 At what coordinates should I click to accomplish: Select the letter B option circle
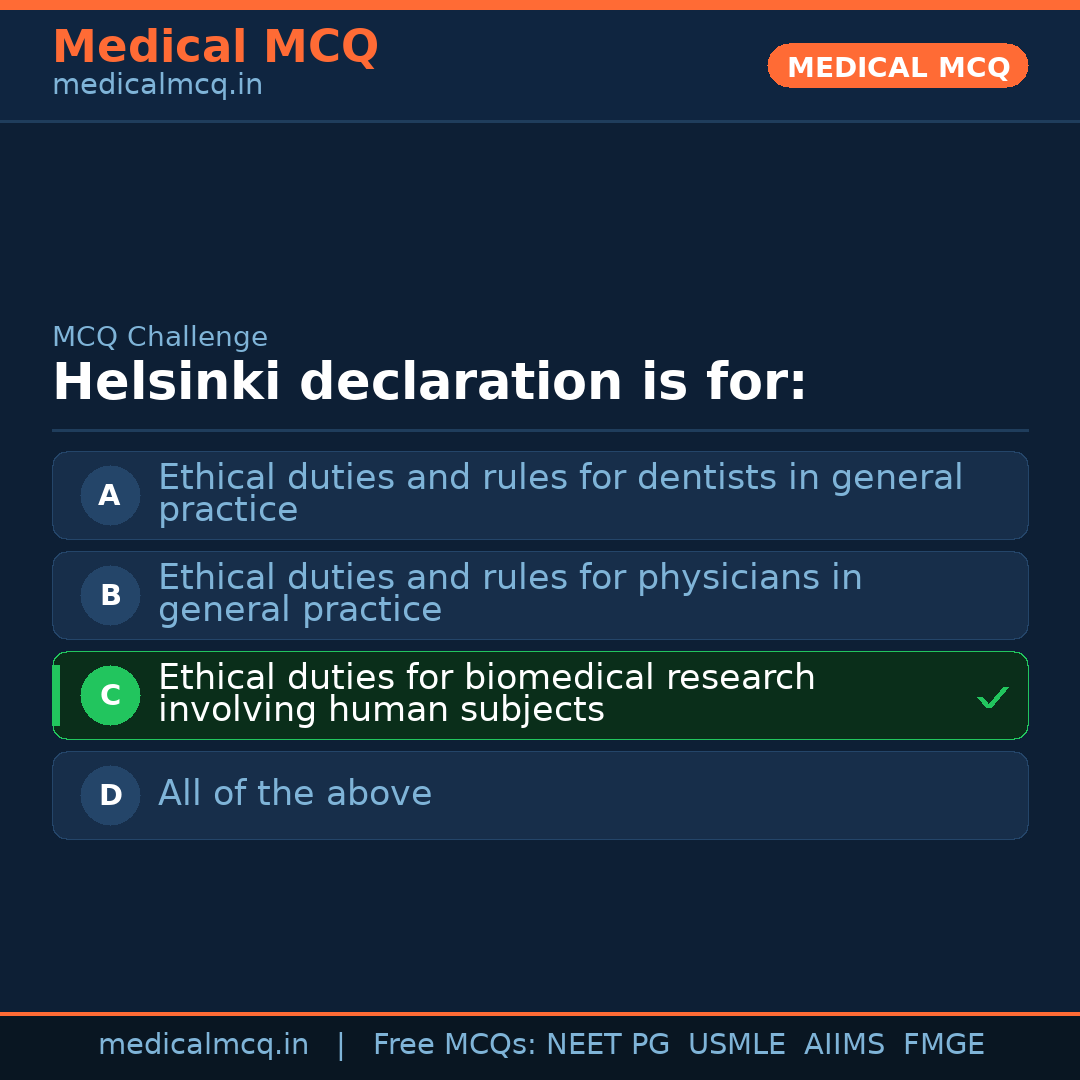(x=110, y=595)
